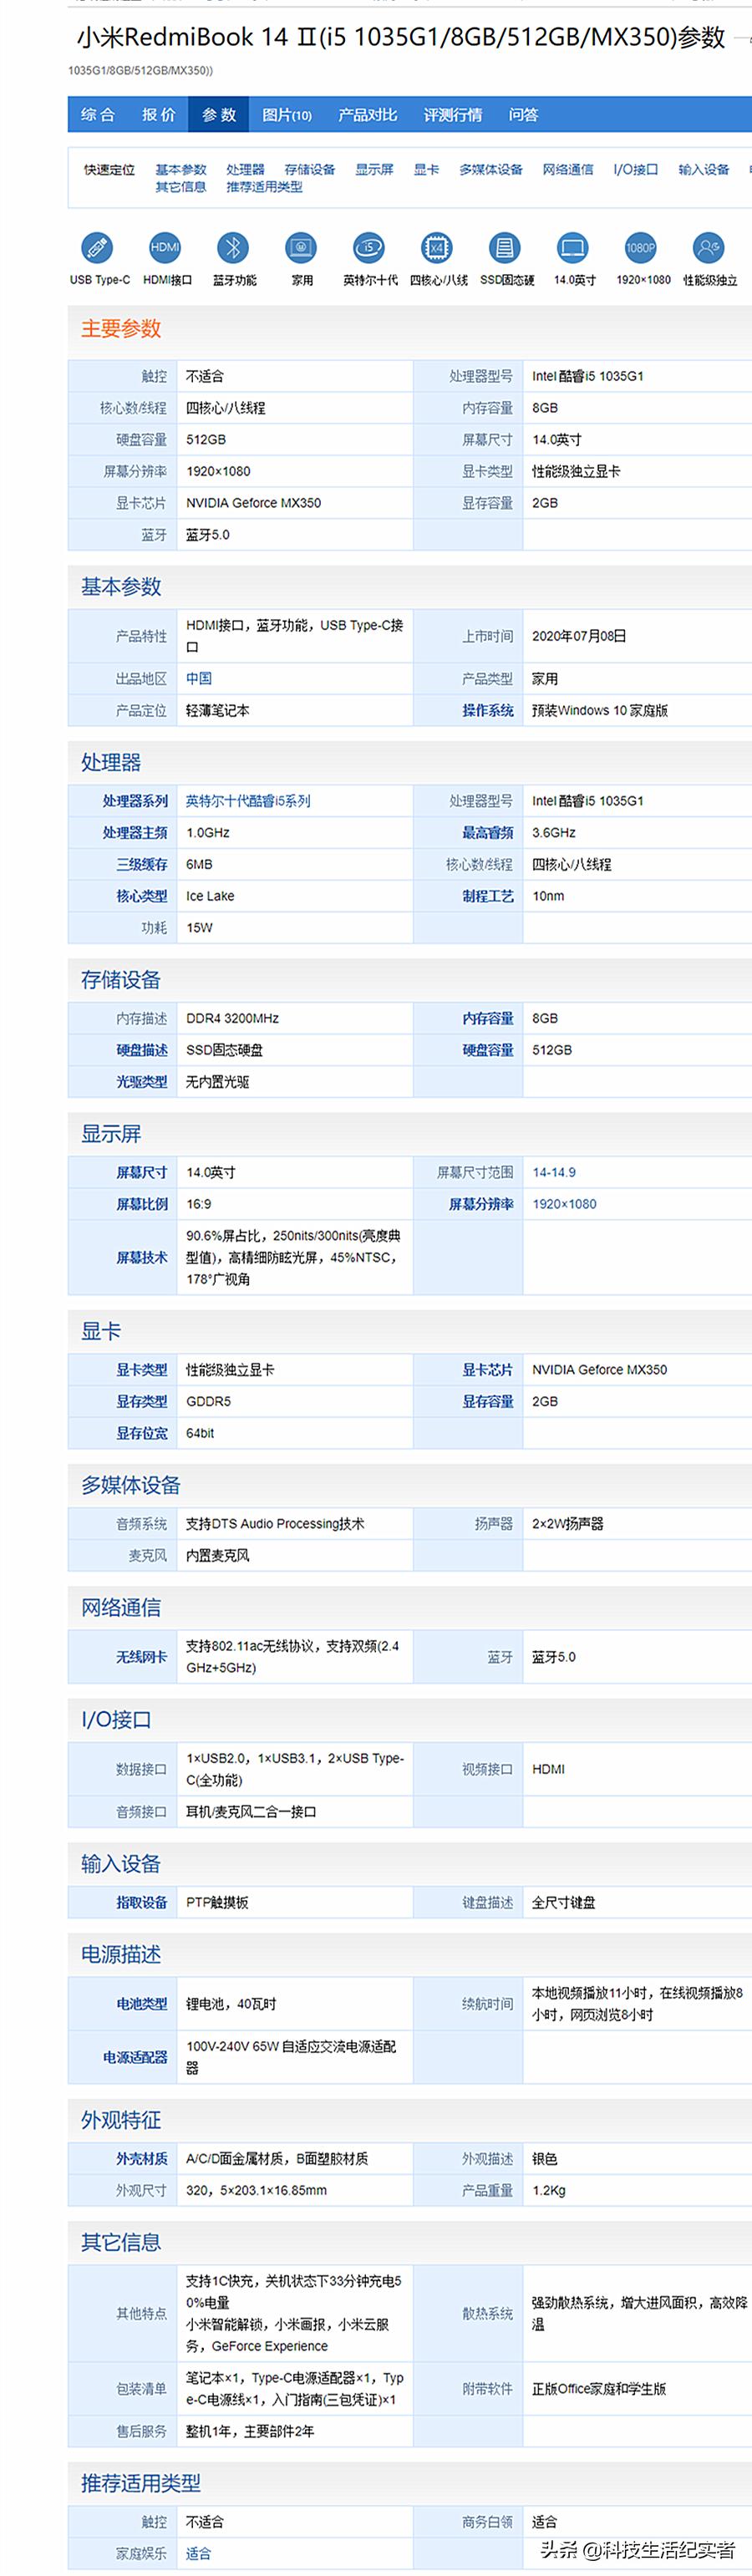Click the page title 小米RedmiBook 14 Ⅱ参数
The image size is (752, 2576).
[401, 38]
